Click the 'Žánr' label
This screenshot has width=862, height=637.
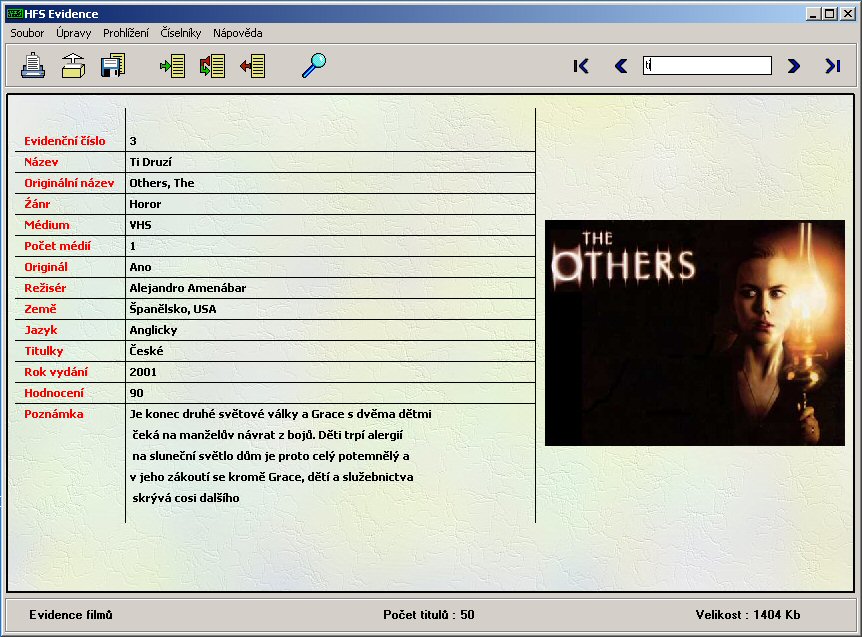pyautogui.click(x=37, y=204)
